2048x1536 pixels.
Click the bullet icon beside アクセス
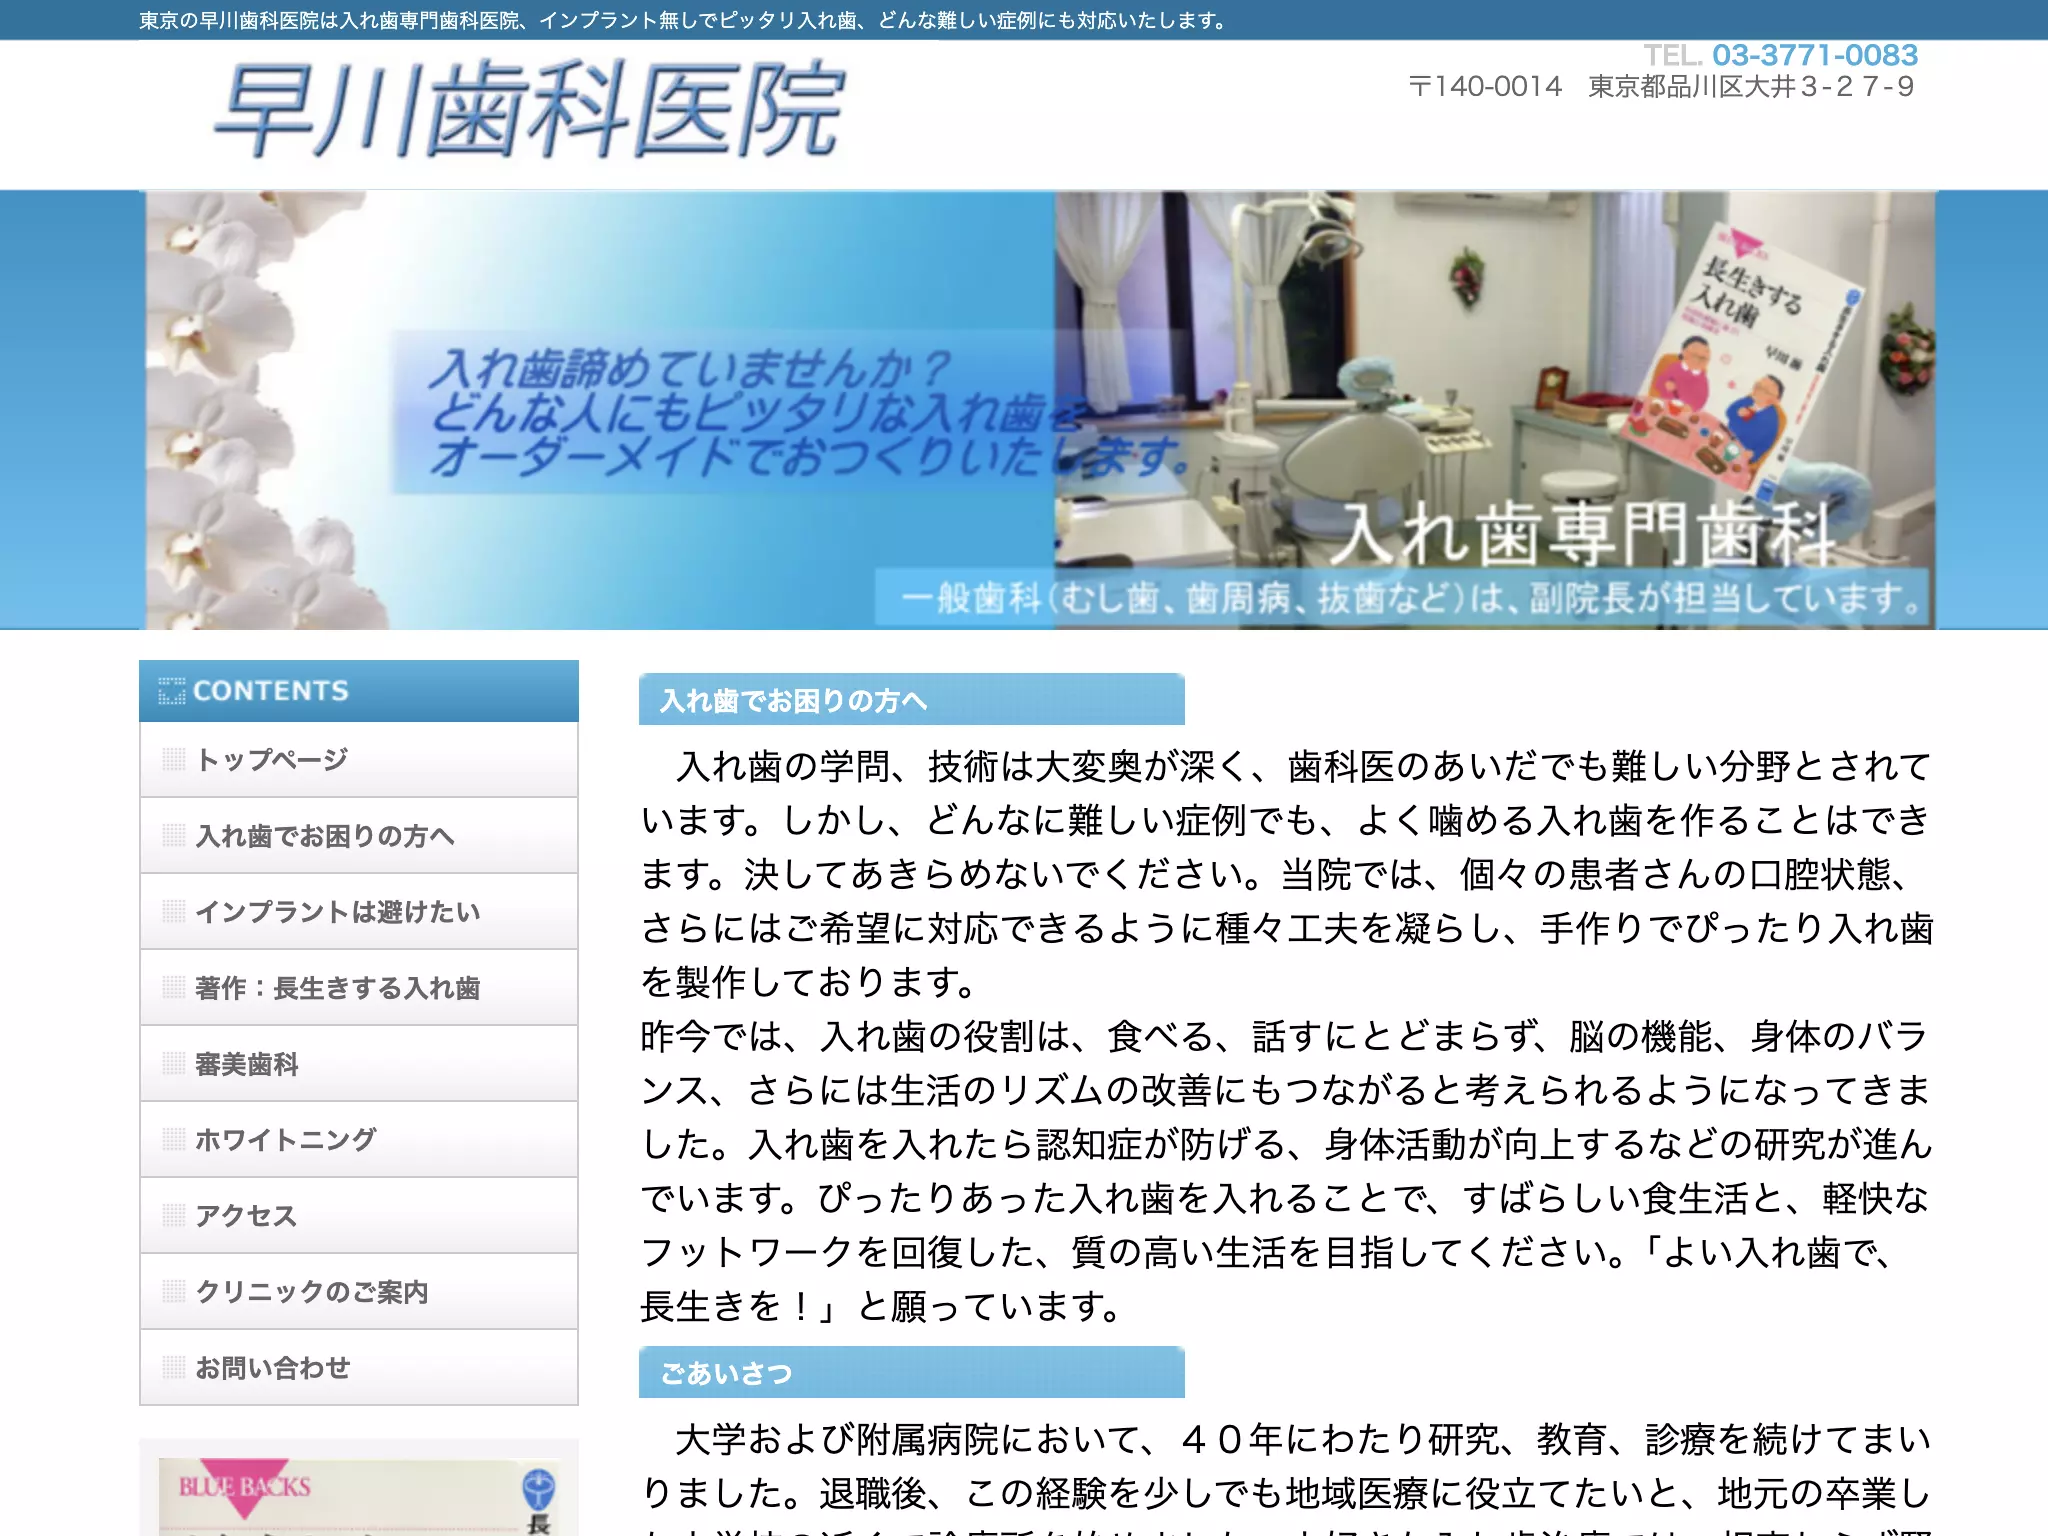point(174,1216)
